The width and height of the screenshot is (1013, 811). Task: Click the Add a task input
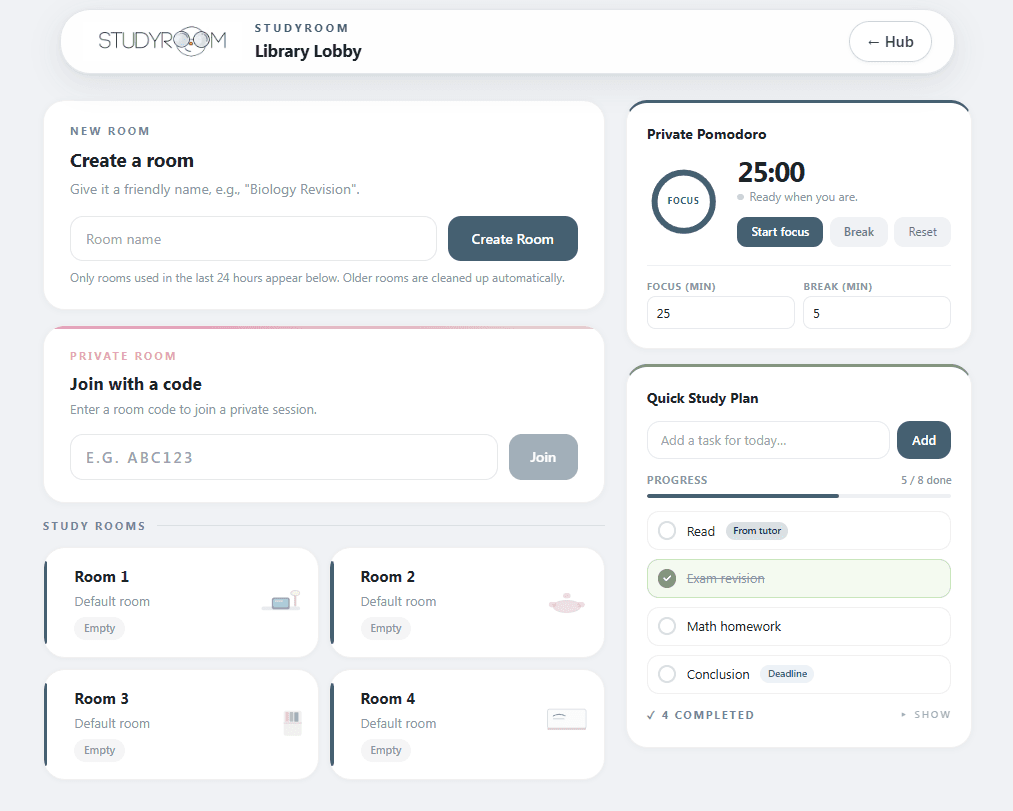[768, 440]
